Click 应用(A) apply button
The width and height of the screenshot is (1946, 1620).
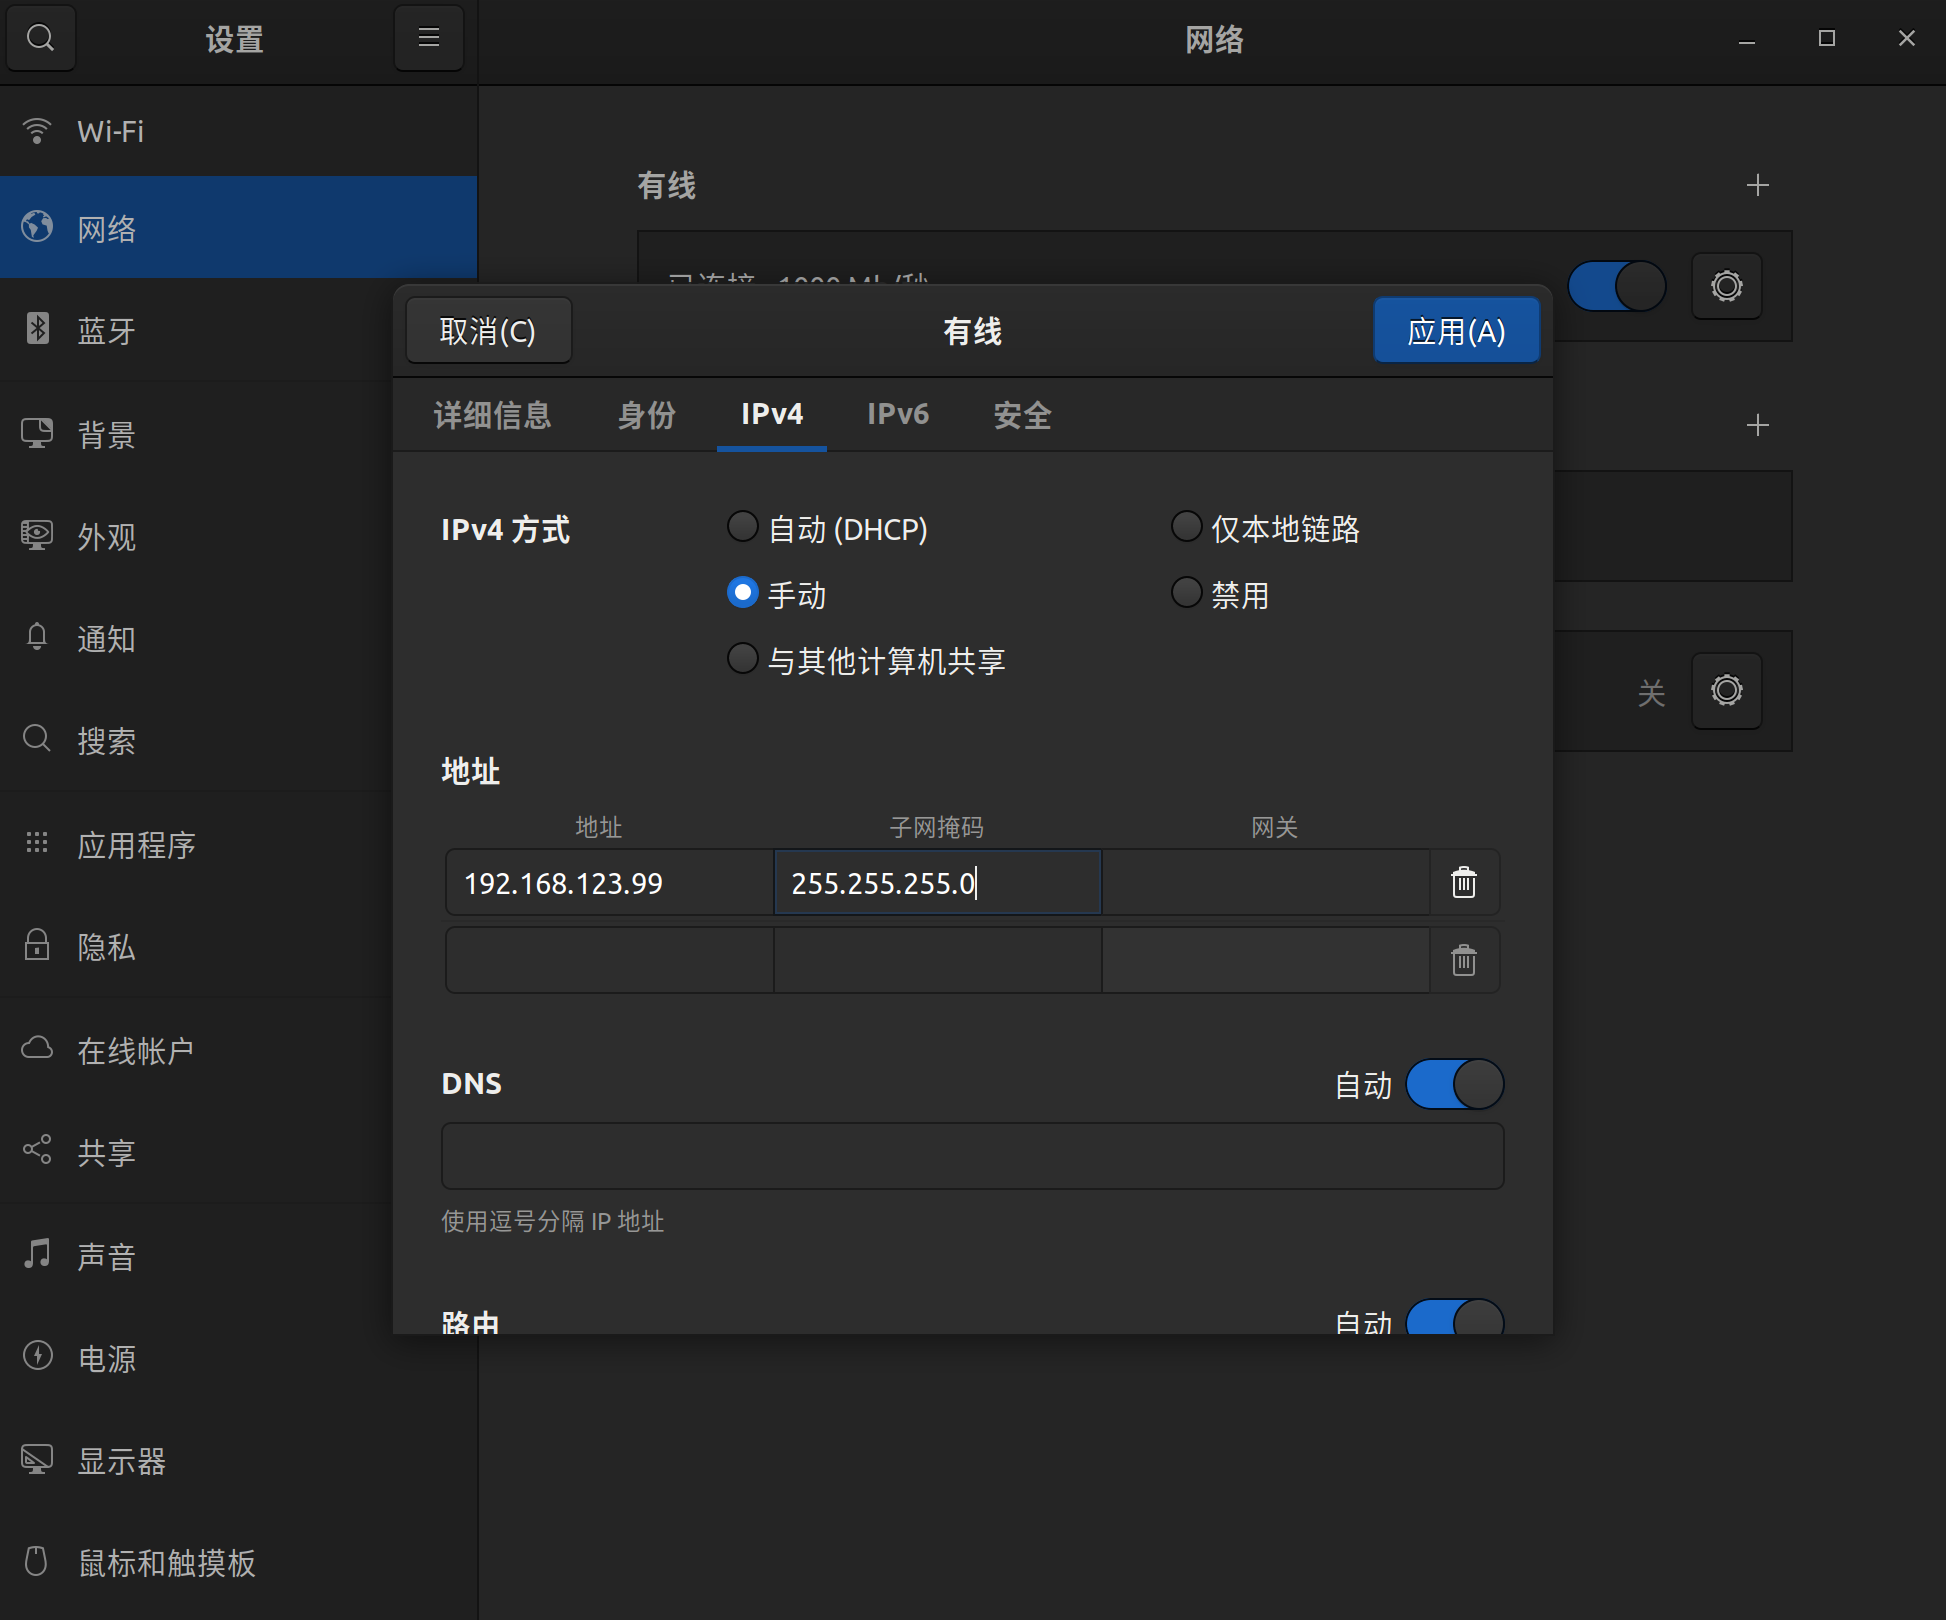click(1456, 331)
